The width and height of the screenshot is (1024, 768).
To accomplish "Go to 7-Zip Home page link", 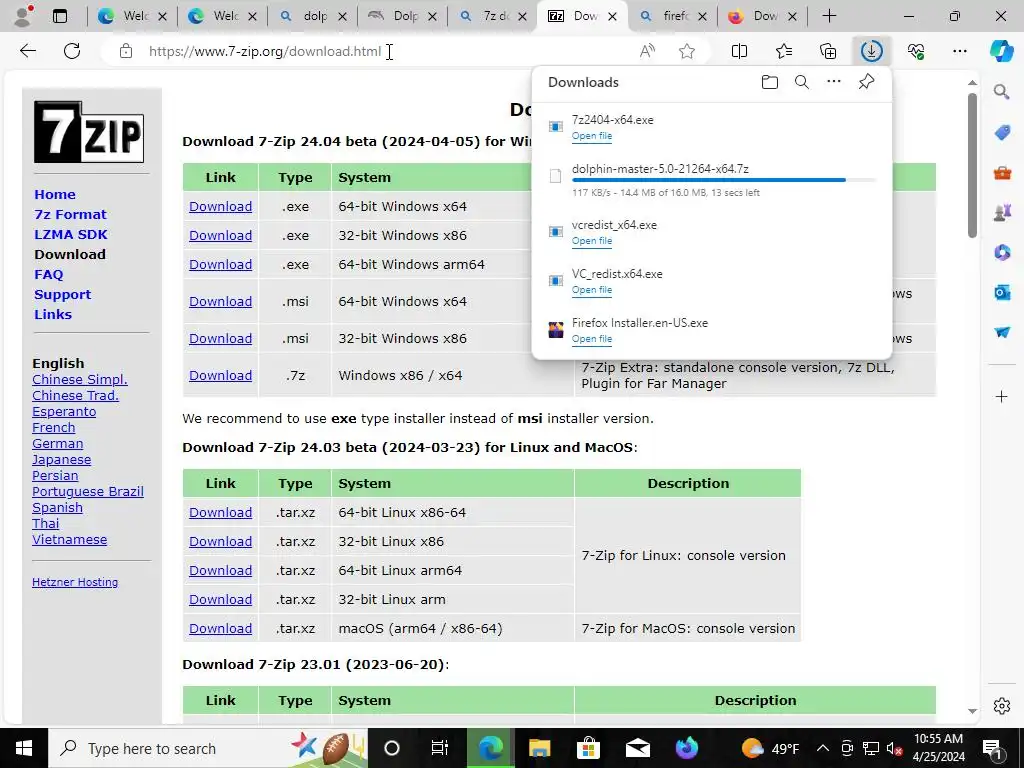I will pyautogui.click(x=55, y=195).
